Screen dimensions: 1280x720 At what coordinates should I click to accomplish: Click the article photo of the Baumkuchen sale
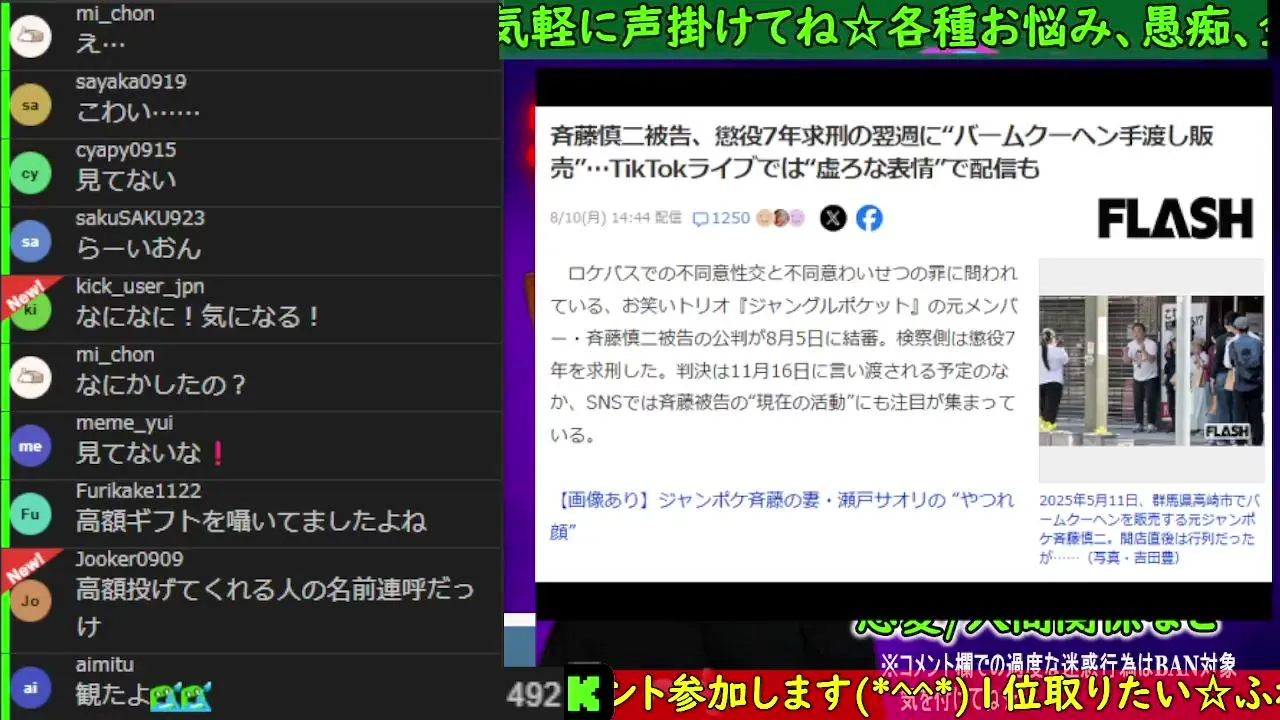1151,370
